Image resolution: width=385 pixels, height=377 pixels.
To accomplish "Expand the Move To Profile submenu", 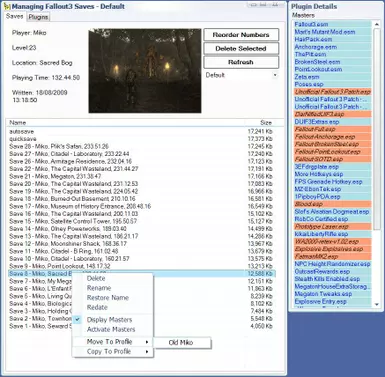I will click(x=113, y=342).
